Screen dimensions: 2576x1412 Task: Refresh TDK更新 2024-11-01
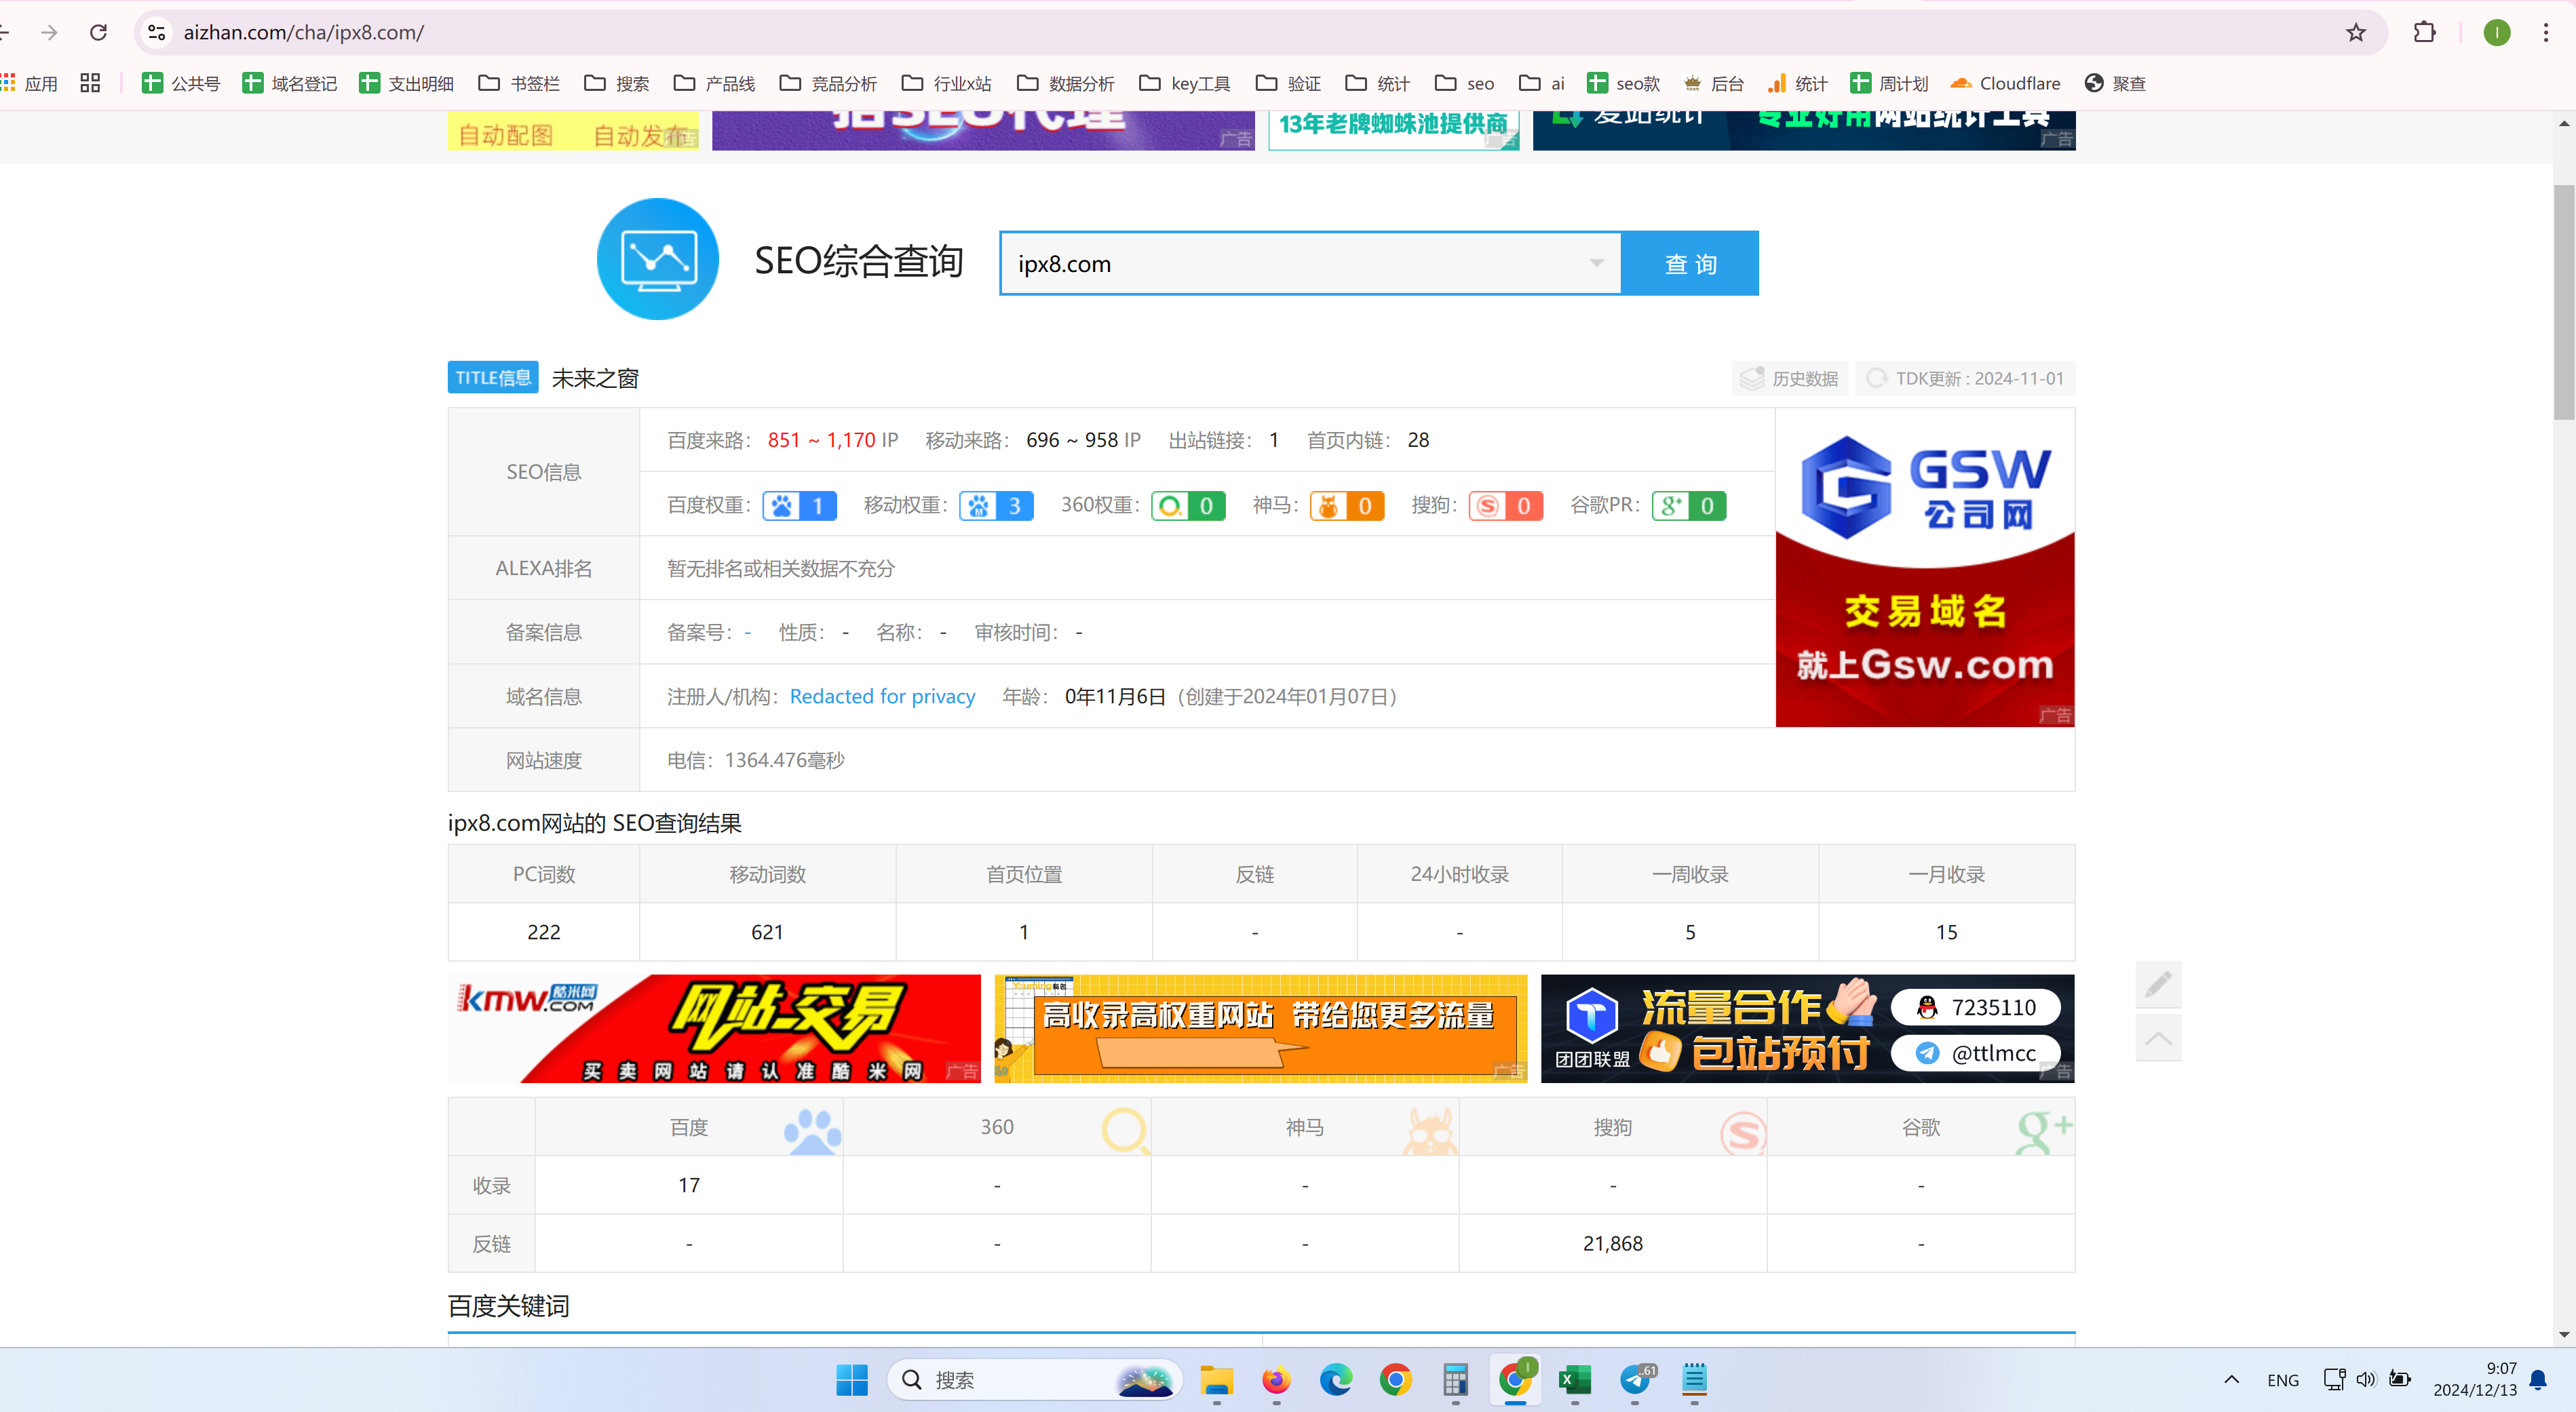pos(1965,378)
